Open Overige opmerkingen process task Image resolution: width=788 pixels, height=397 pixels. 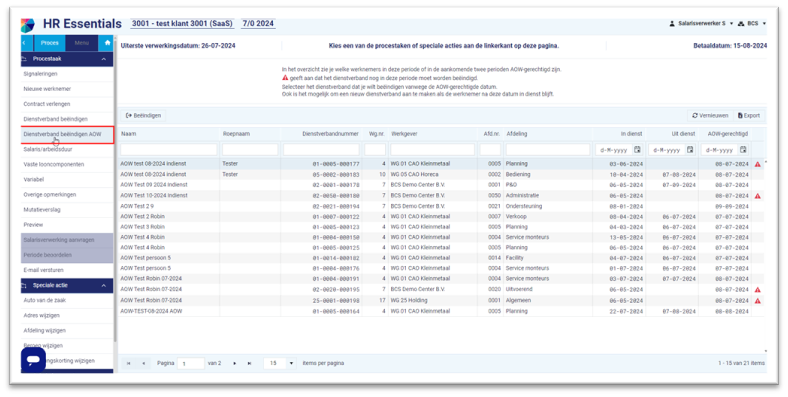tap(67, 194)
